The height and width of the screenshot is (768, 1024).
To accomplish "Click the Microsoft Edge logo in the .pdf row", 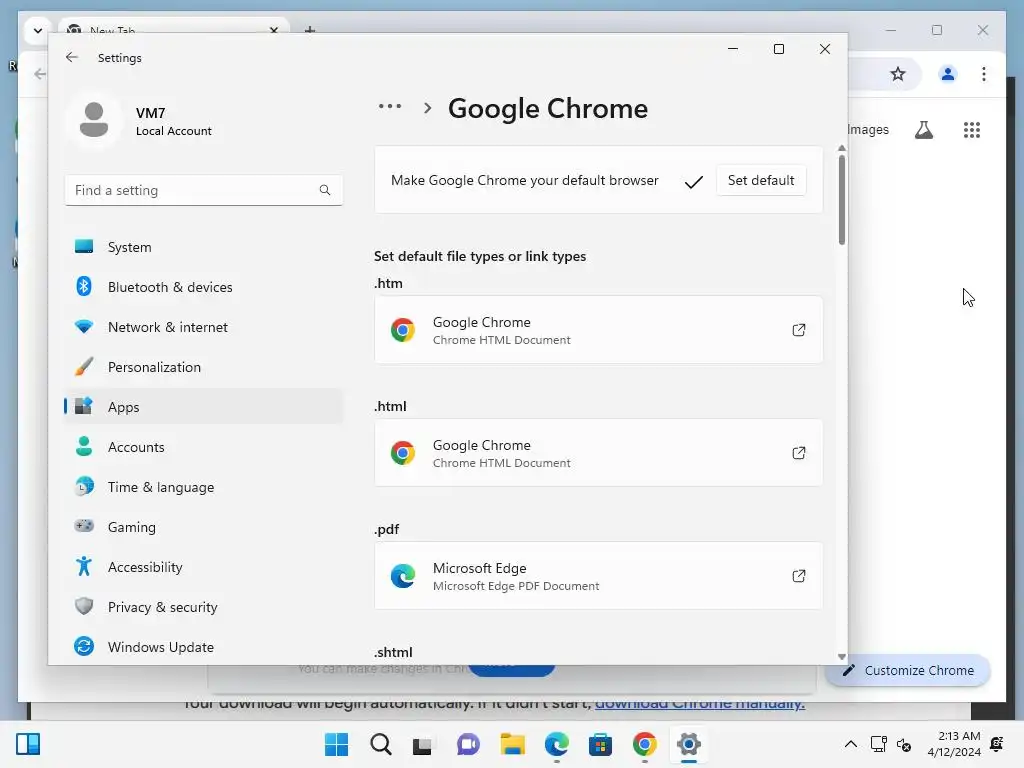I will click(403, 575).
